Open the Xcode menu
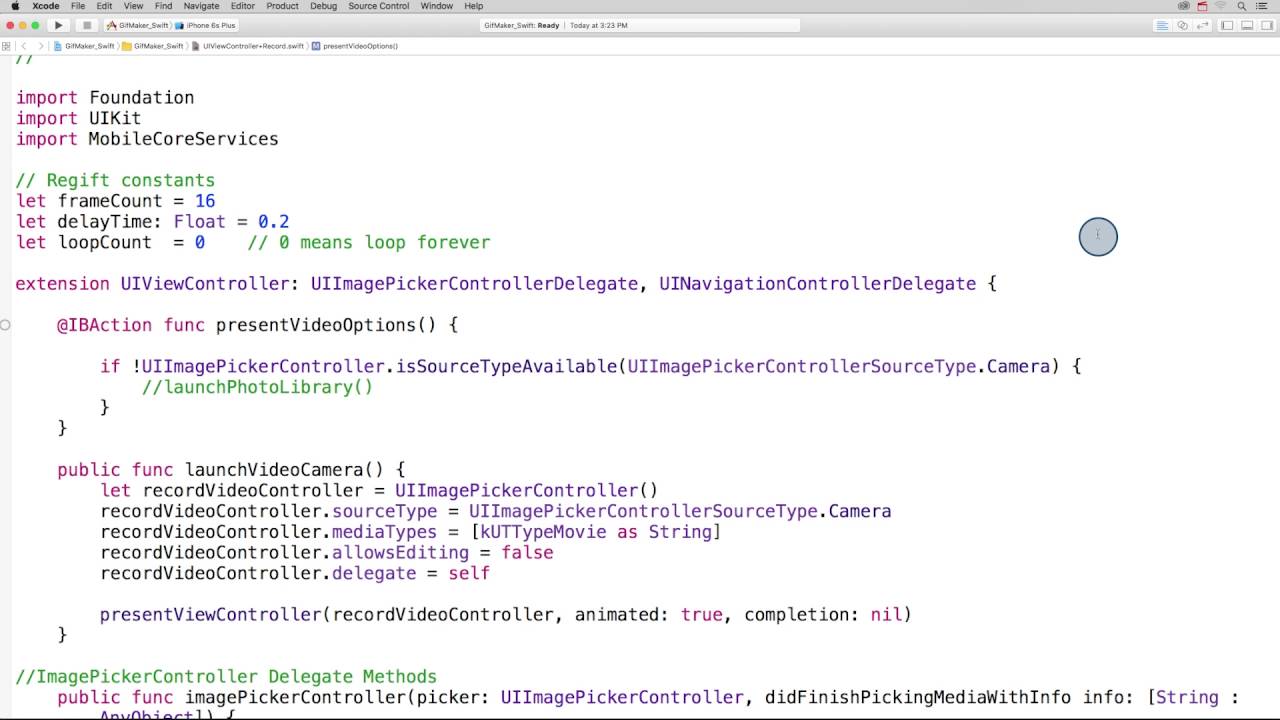The height and width of the screenshot is (720, 1280). 45,6
